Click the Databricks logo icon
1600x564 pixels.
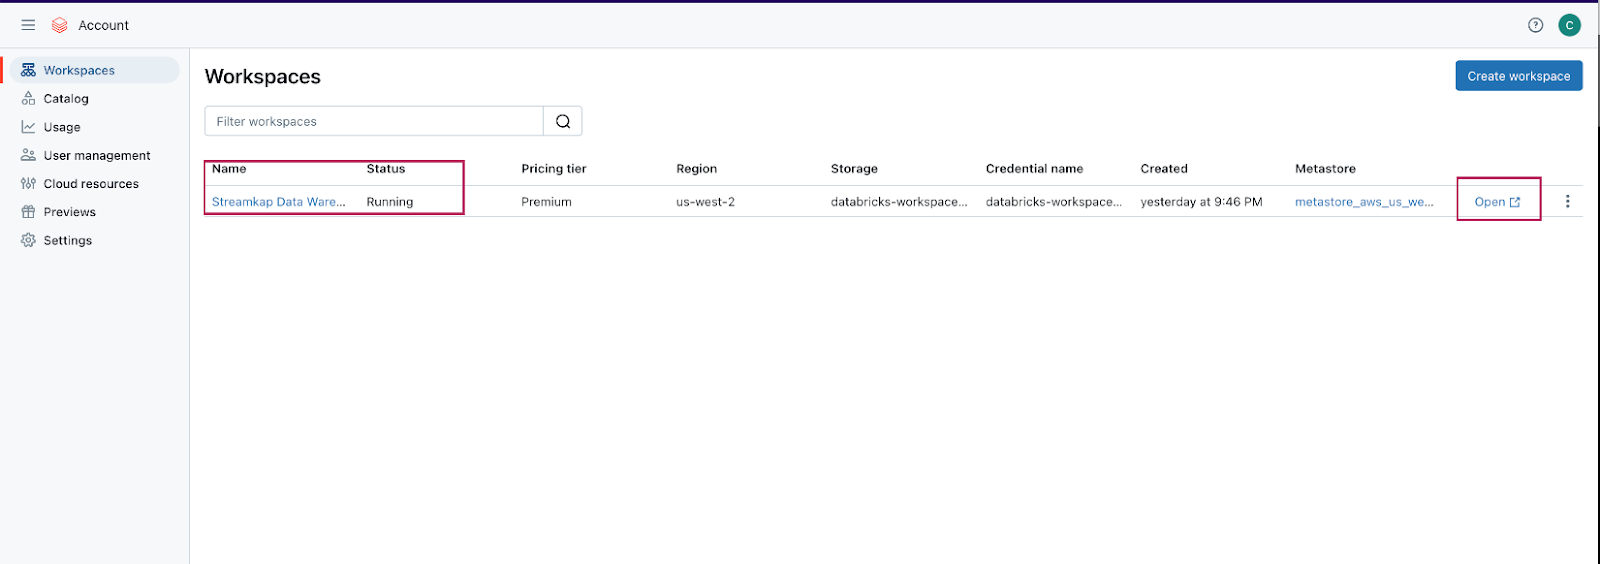[59, 25]
